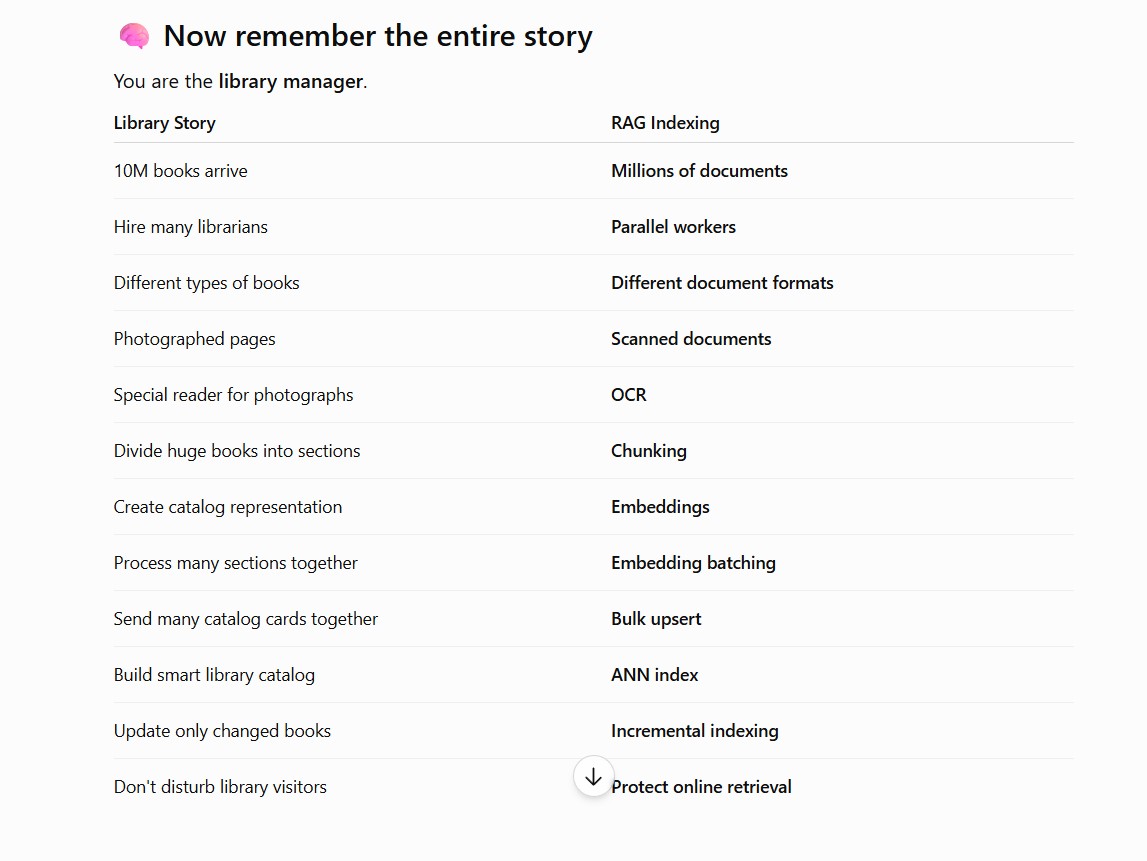
Task: Click the scroll-down arrow button
Action: 593,776
